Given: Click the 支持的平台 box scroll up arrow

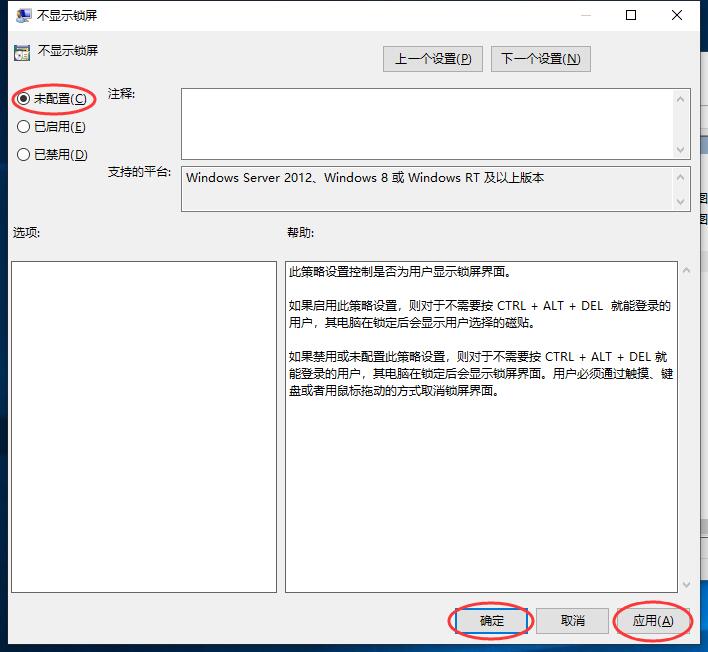Looking at the screenshot, I should pyautogui.click(x=680, y=177).
